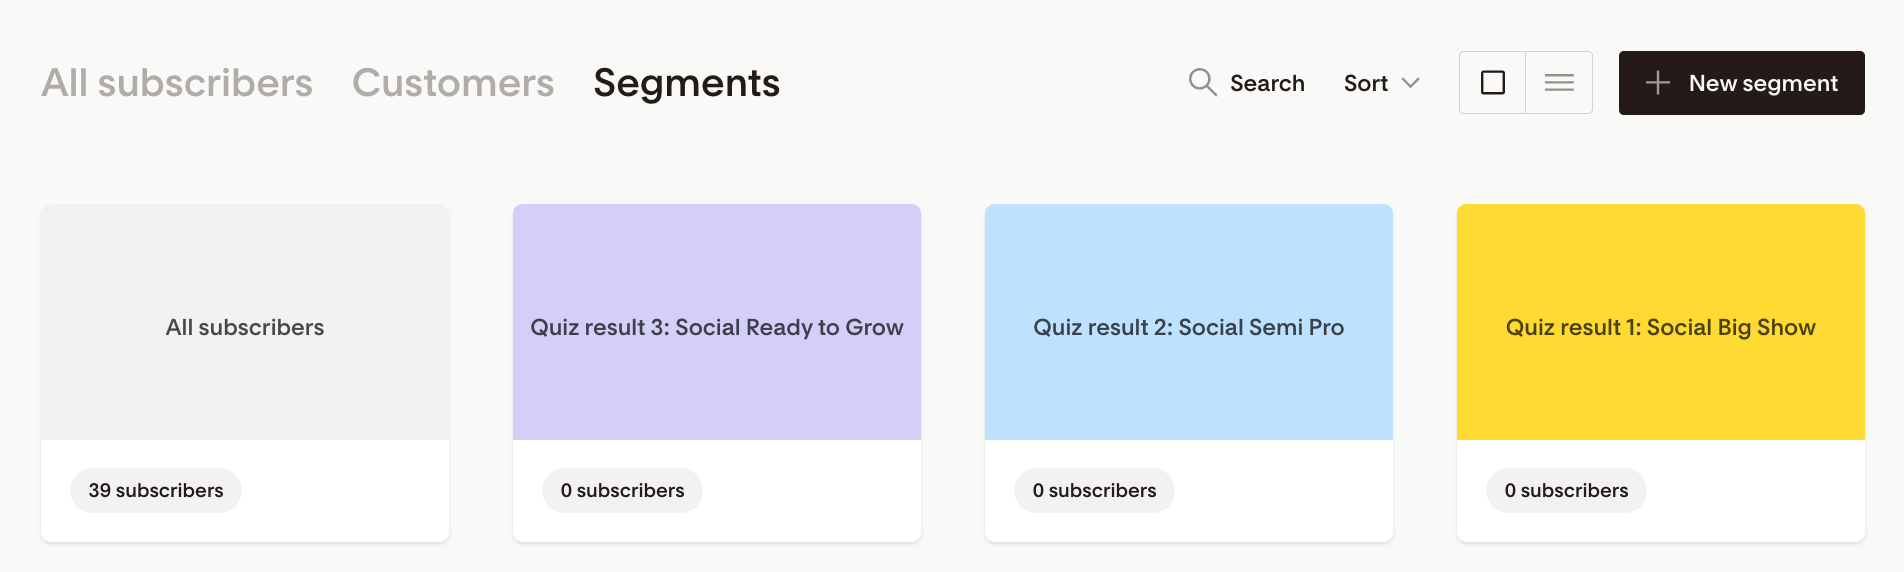Switch to list view layout
Image resolution: width=1904 pixels, height=572 pixels.
1559,82
